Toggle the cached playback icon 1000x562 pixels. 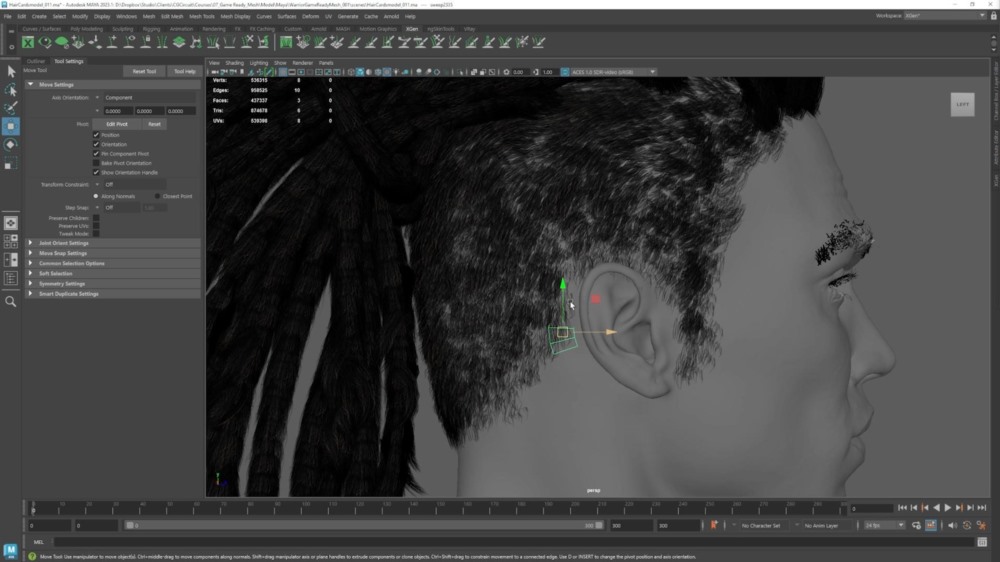click(931, 525)
